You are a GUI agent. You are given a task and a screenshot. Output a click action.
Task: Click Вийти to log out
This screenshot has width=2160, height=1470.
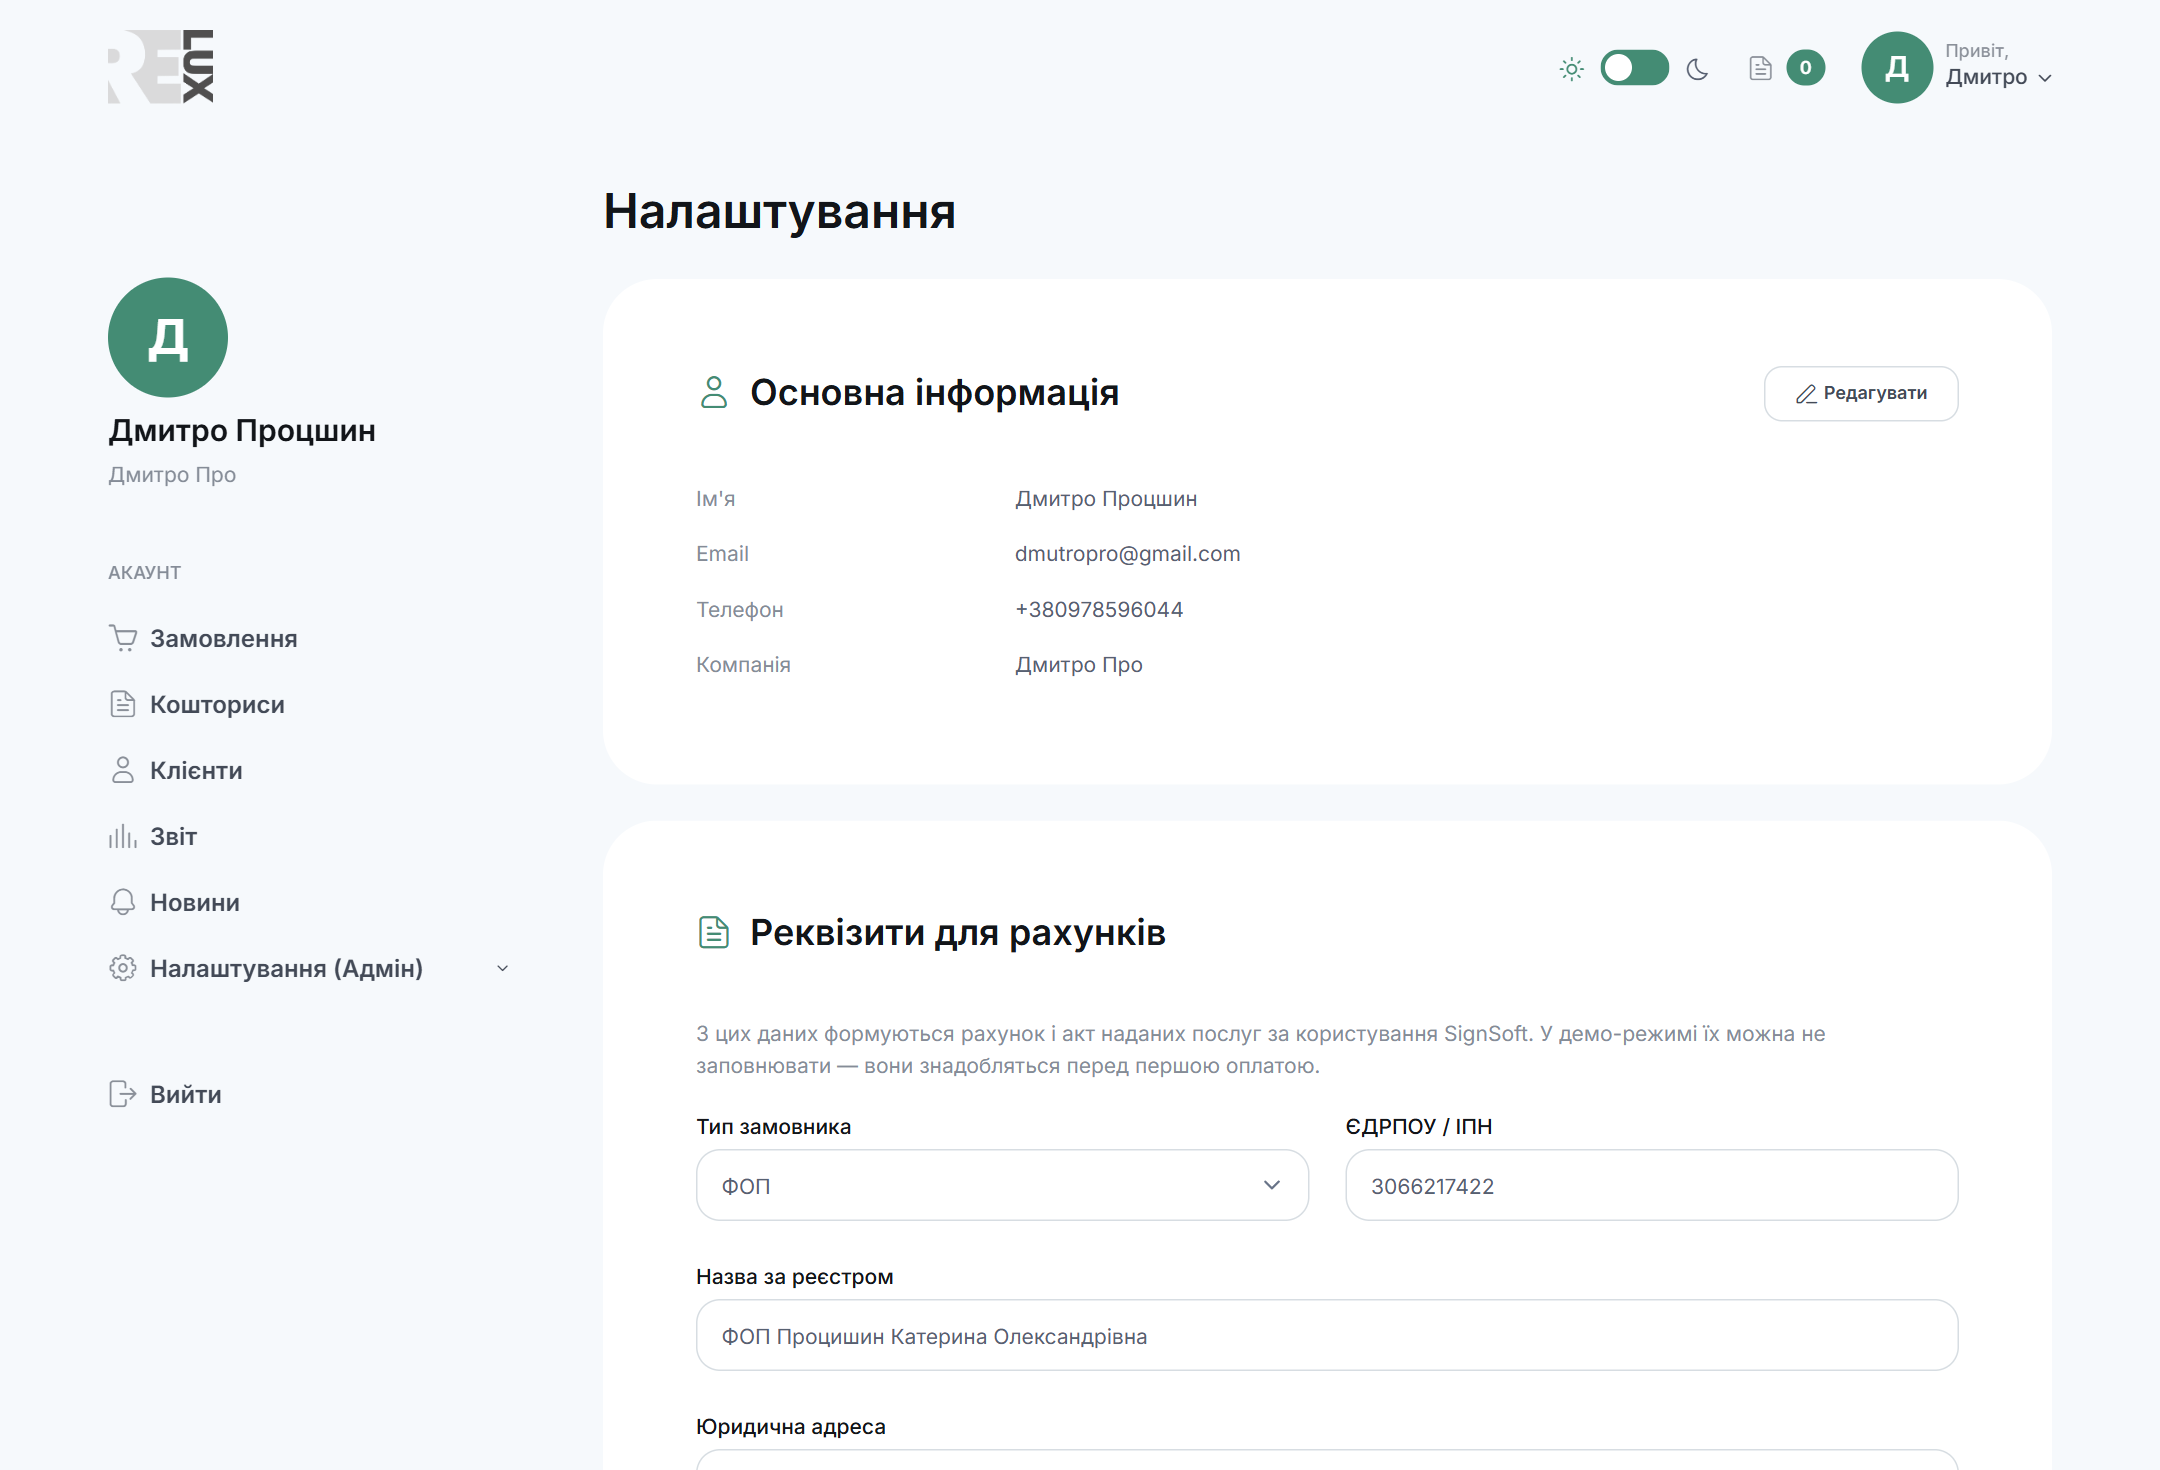186,1095
